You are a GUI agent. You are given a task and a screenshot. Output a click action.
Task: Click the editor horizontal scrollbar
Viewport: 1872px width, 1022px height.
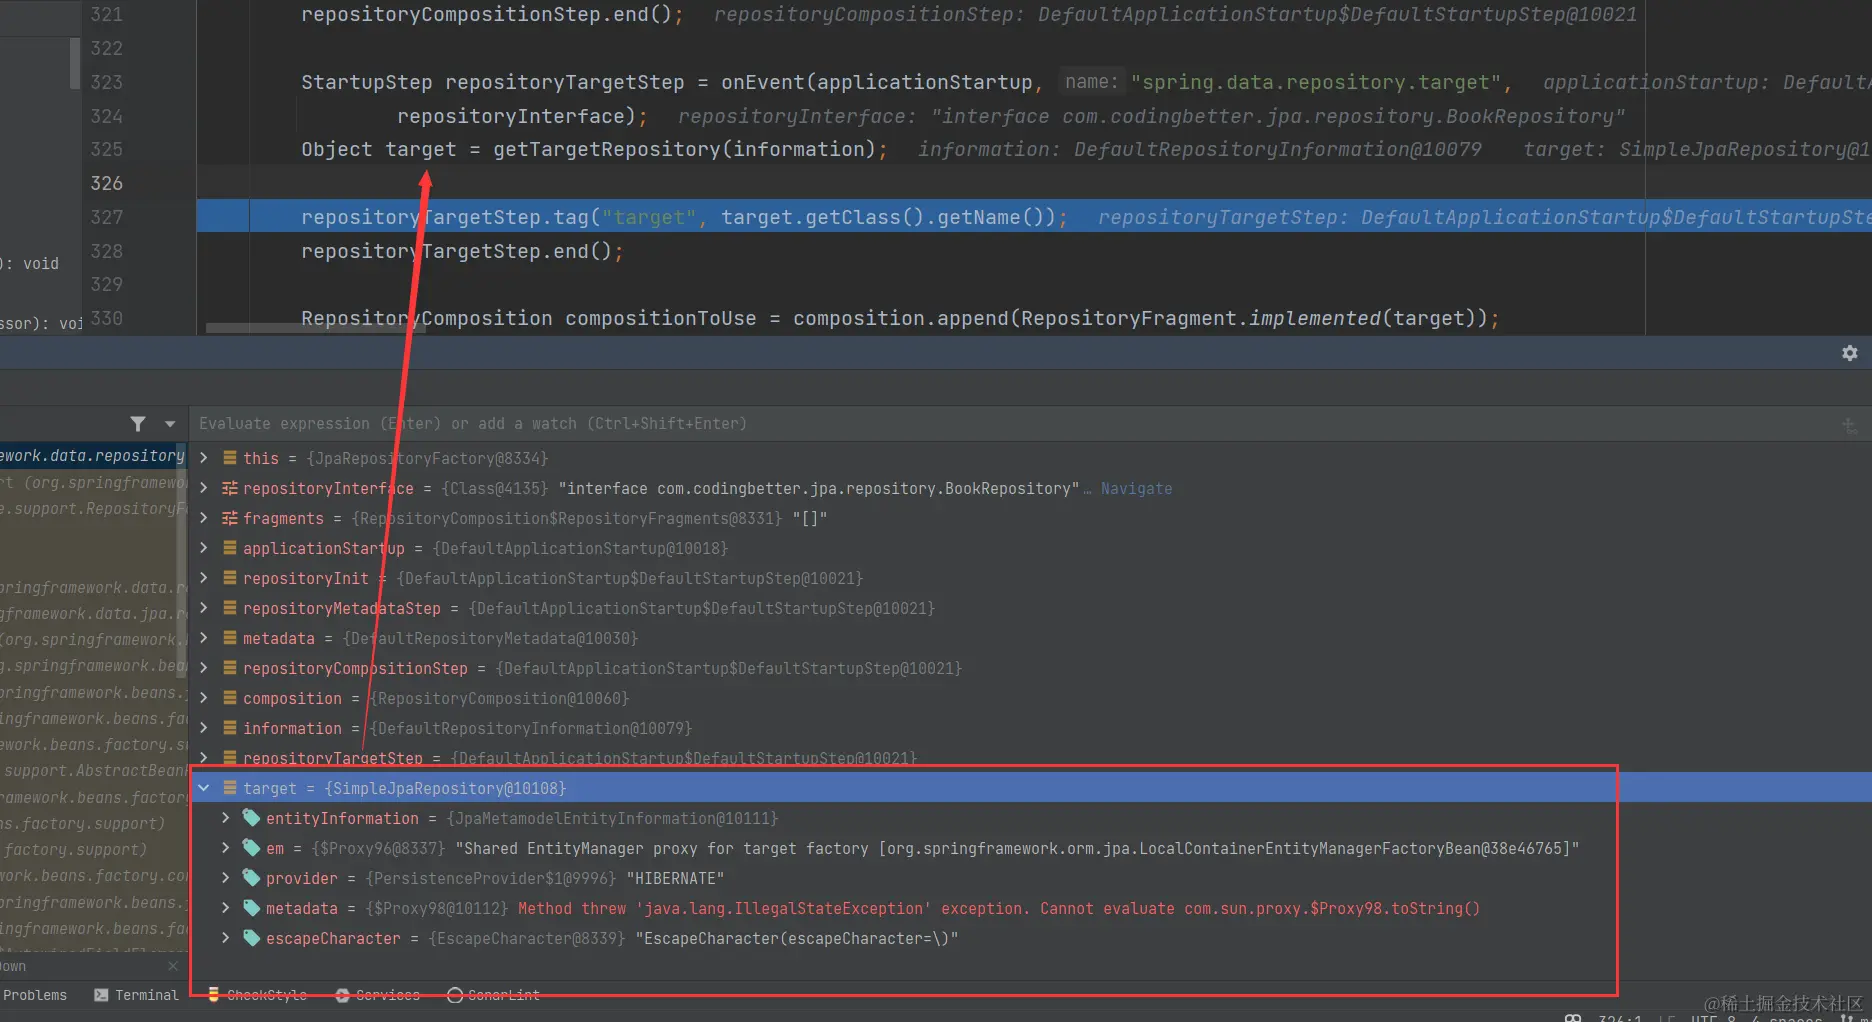tap(316, 328)
